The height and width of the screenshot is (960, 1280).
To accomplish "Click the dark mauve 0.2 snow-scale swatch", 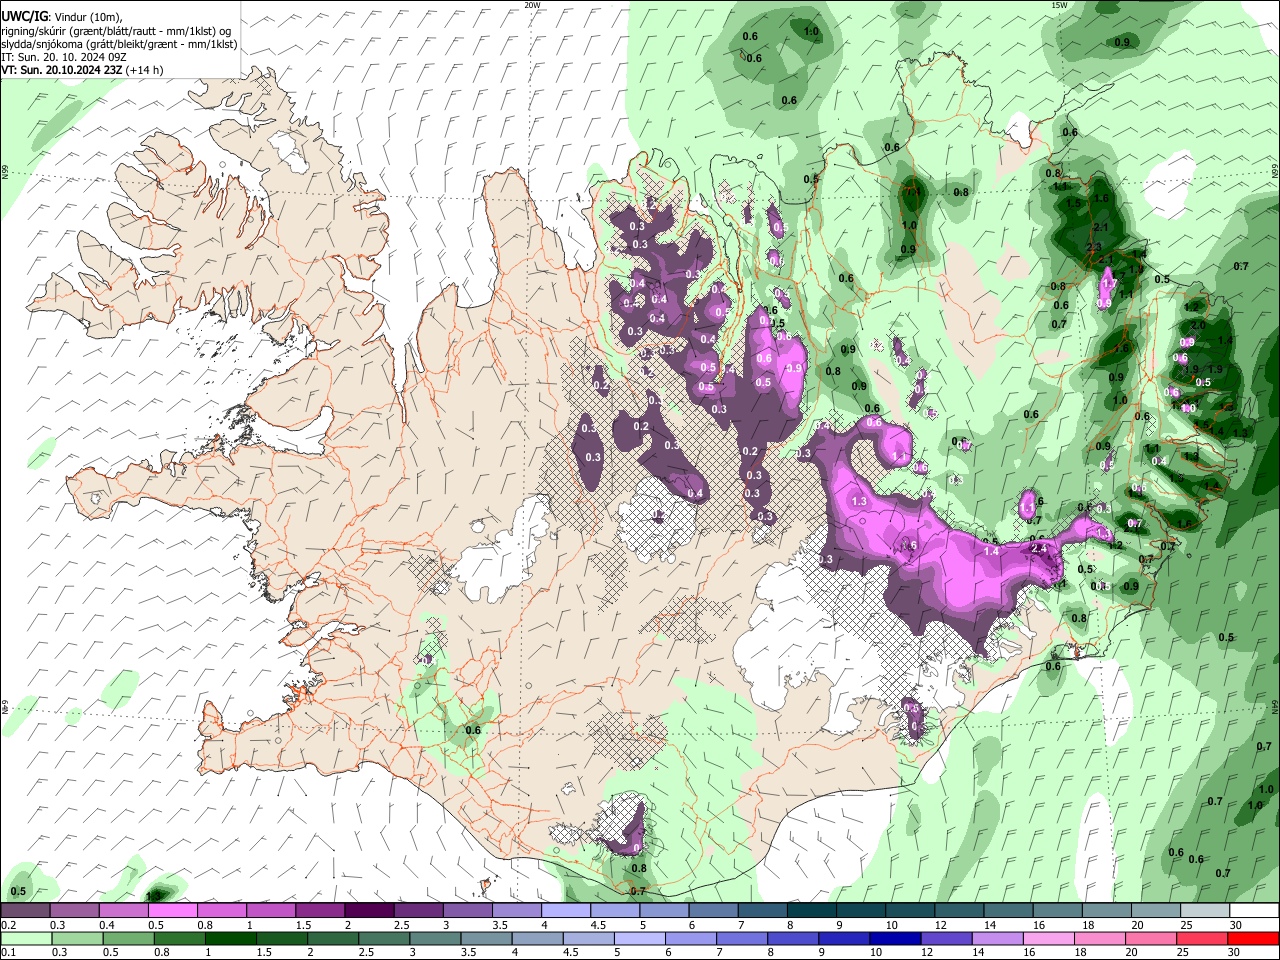I will point(25,911).
